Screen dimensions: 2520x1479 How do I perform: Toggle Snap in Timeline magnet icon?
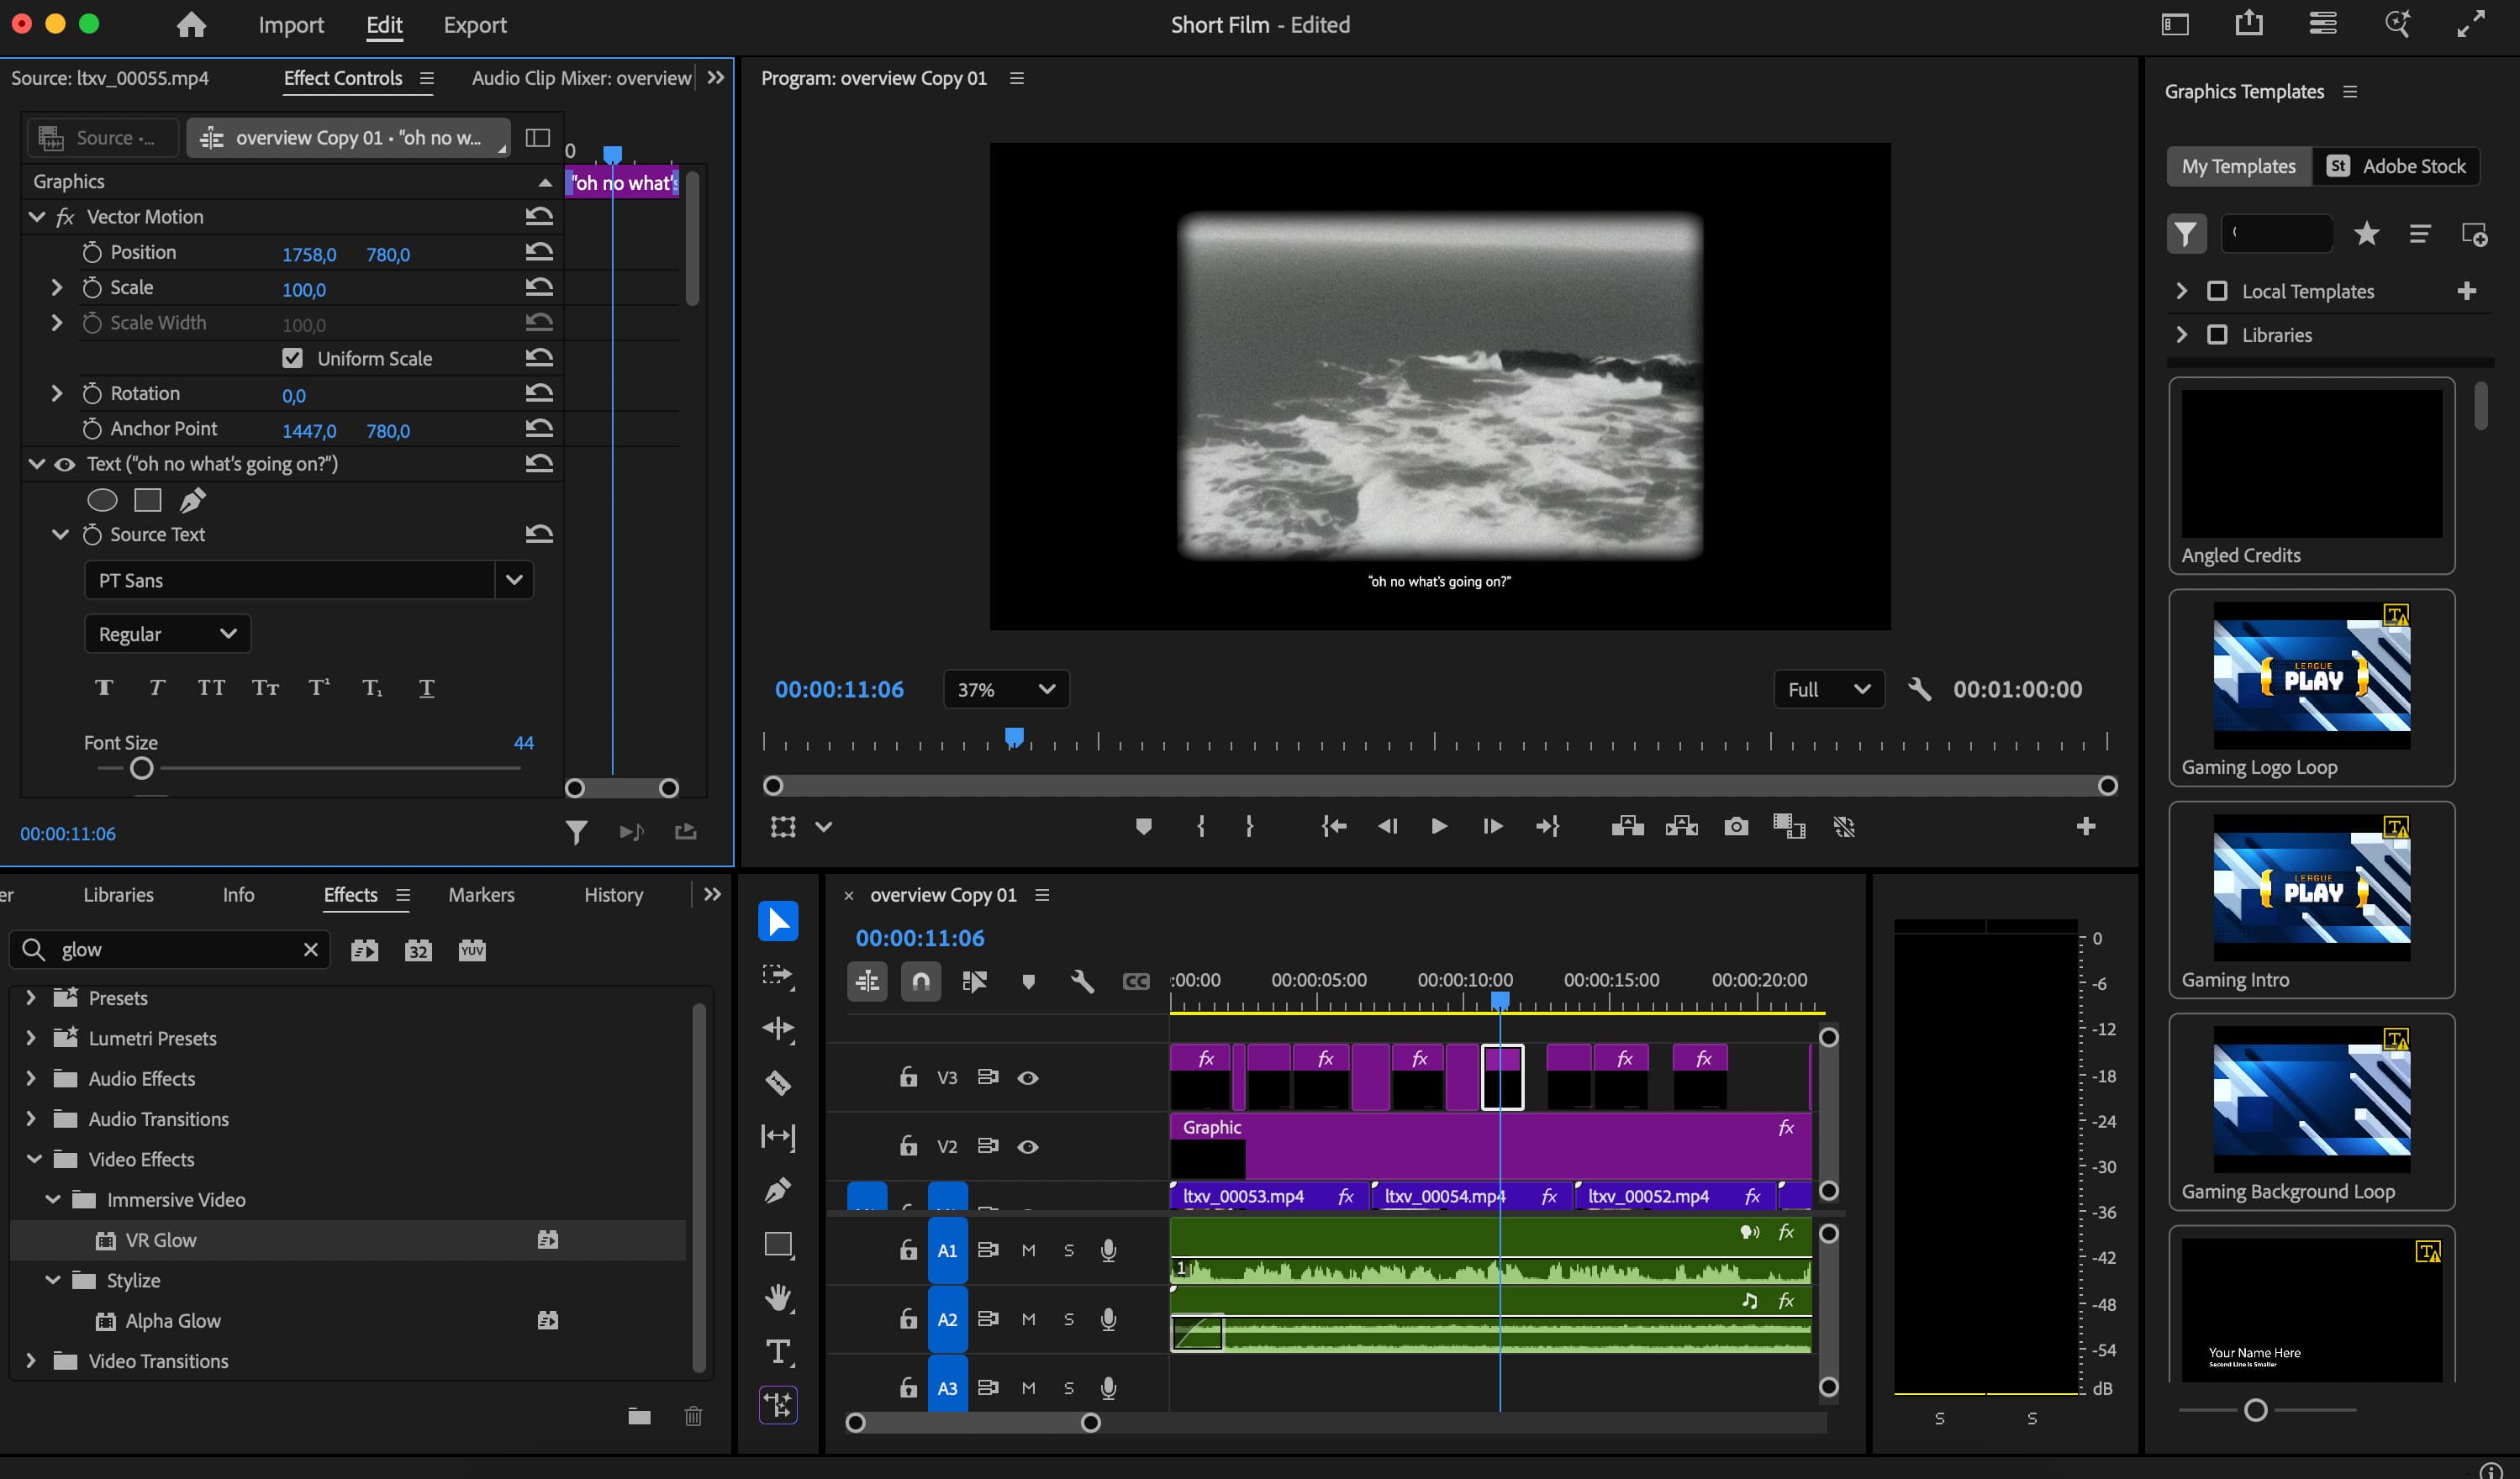point(920,981)
